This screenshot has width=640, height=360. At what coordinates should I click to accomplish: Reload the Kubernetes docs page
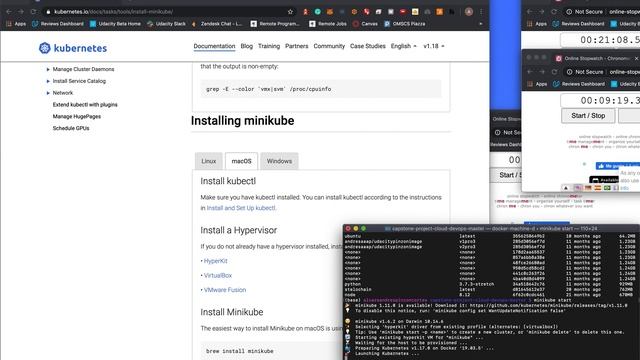(33, 12)
